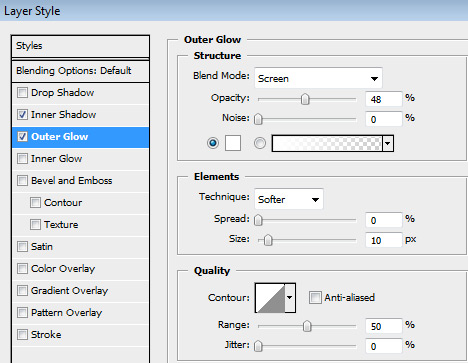
Task: Select the Stroke style row
Action: pyautogui.click(x=80, y=334)
